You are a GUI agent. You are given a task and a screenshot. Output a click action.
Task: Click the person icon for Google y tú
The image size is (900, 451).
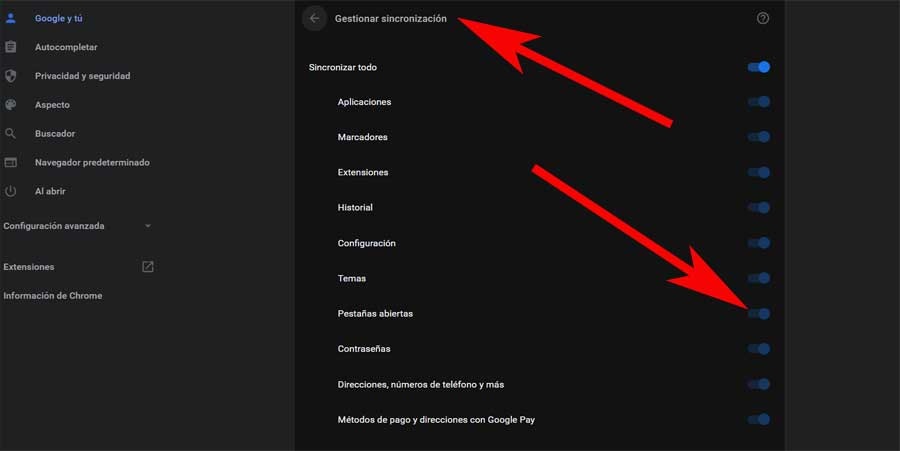(10, 18)
